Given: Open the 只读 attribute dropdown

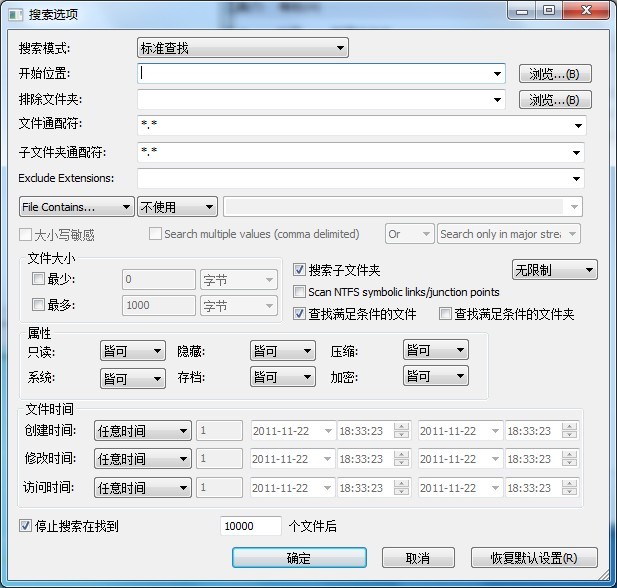Looking at the screenshot, I should coord(132,351).
